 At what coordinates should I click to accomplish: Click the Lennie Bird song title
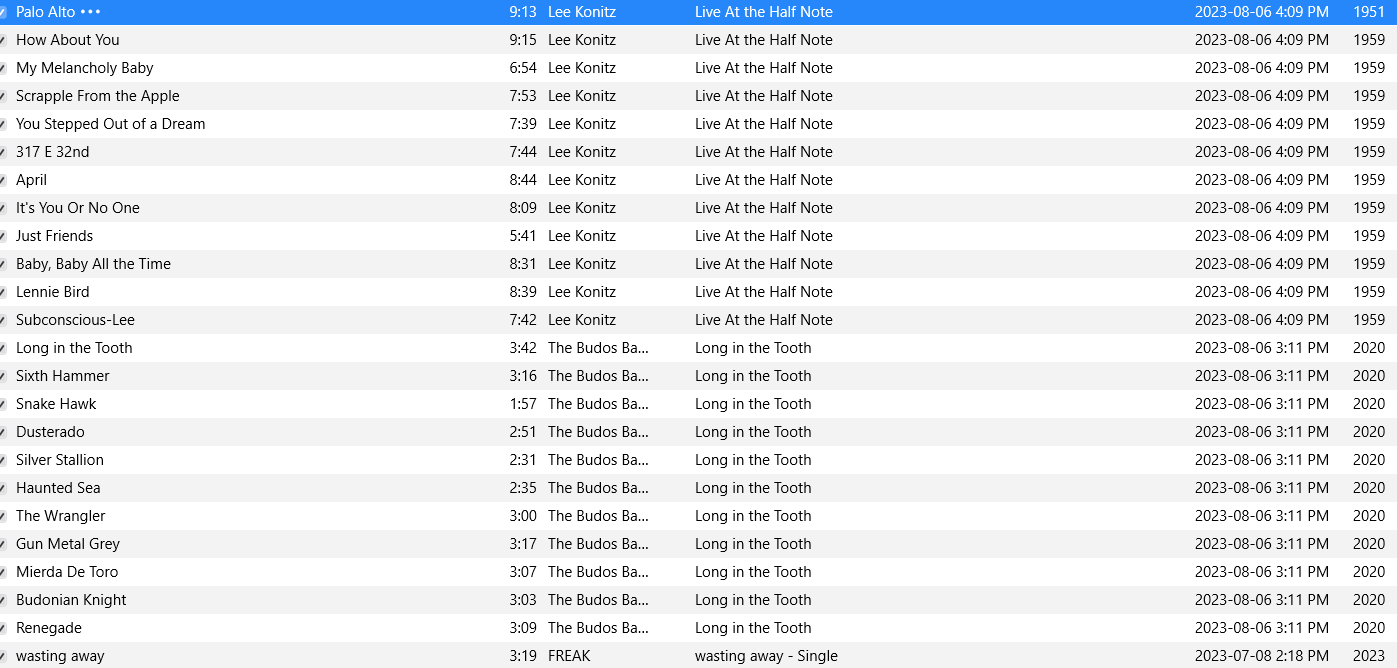52,292
